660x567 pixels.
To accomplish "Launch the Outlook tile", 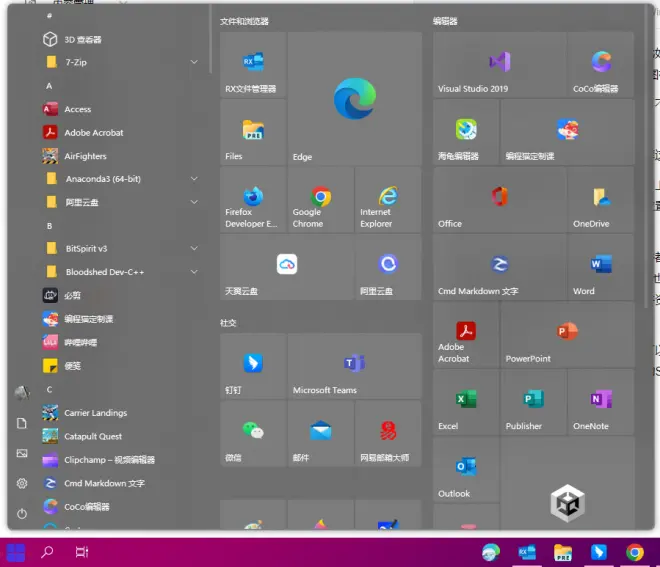I will coord(466,469).
